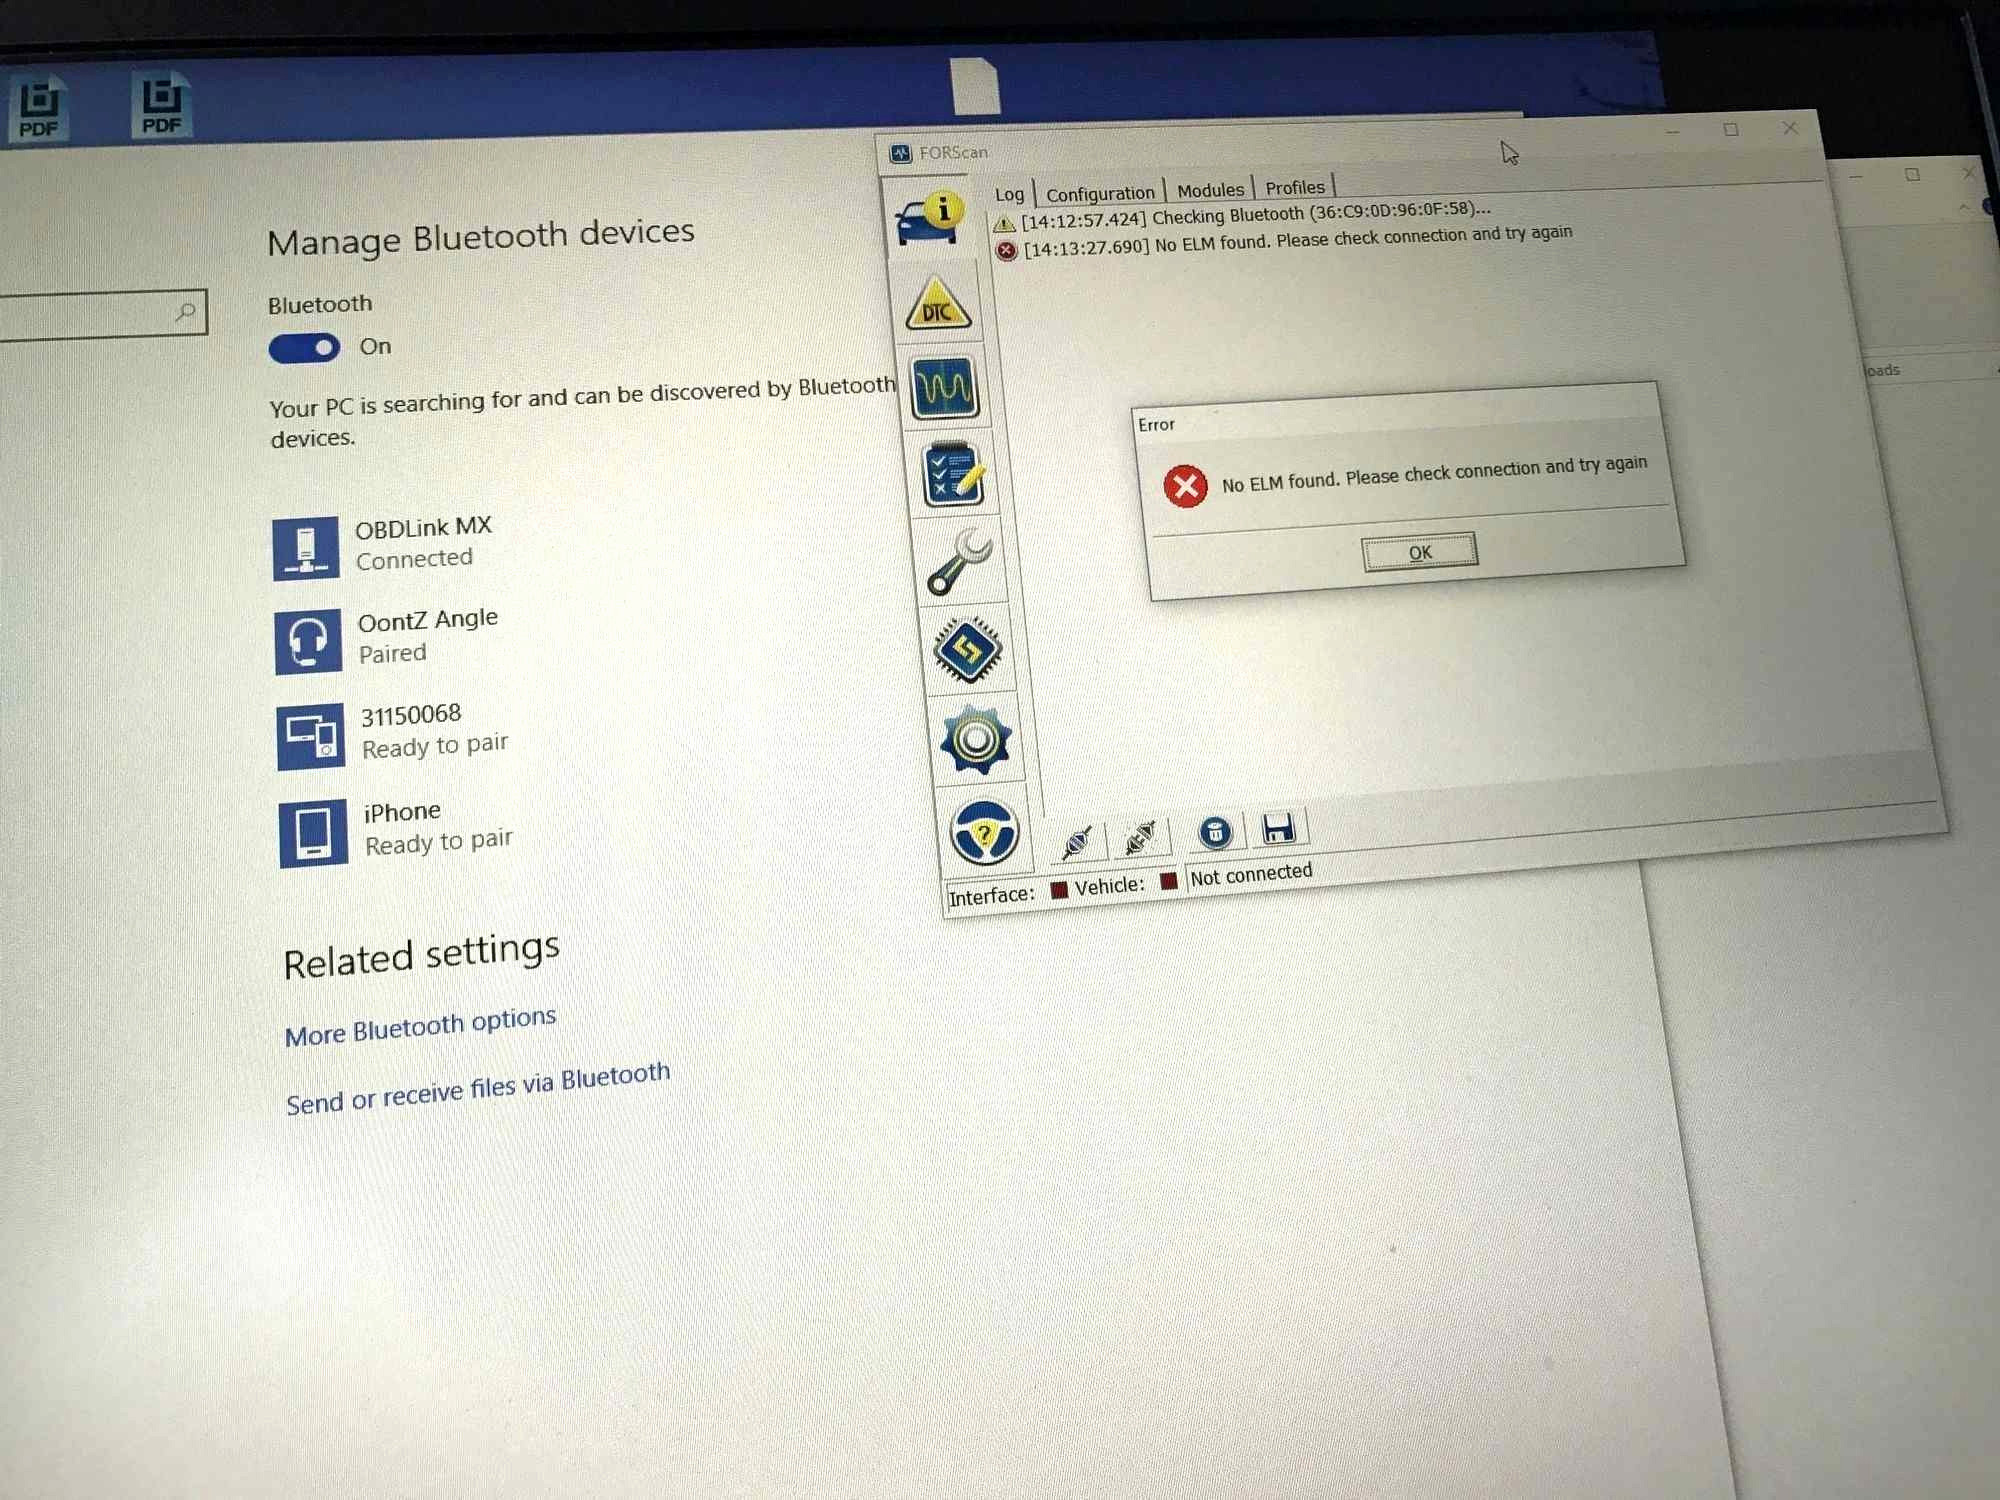Click the delete/trash icon in toolbar

[1220, 832]
